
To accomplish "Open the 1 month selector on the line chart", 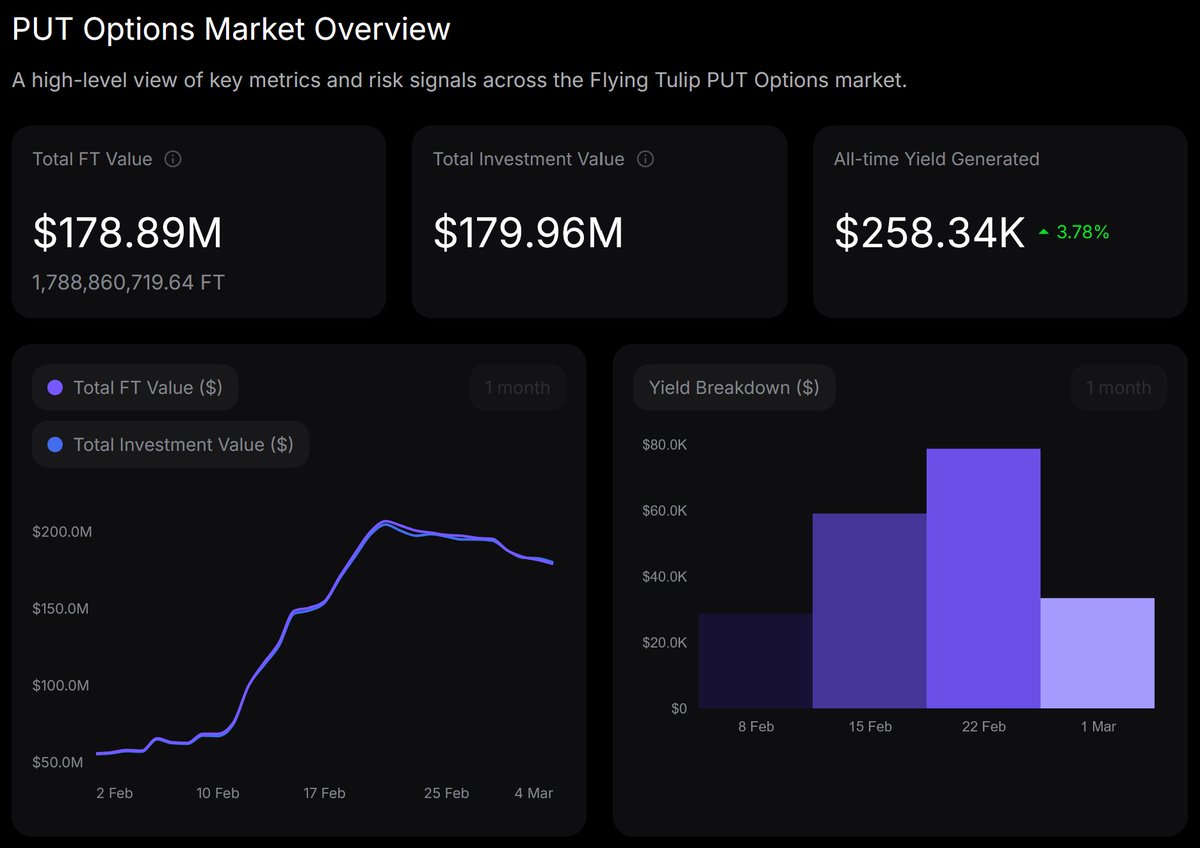I will tap(517, 388).
